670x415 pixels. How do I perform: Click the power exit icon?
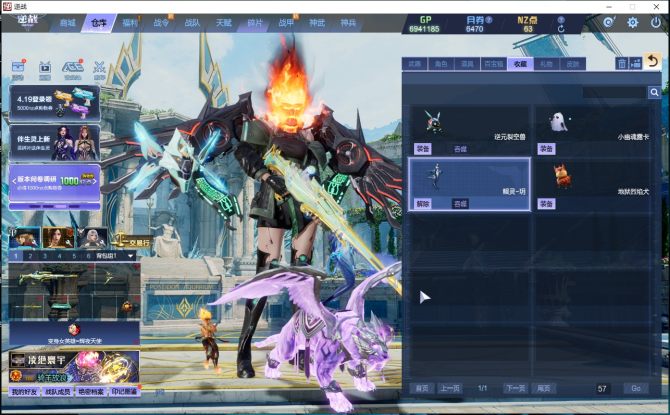click(655, 23)
